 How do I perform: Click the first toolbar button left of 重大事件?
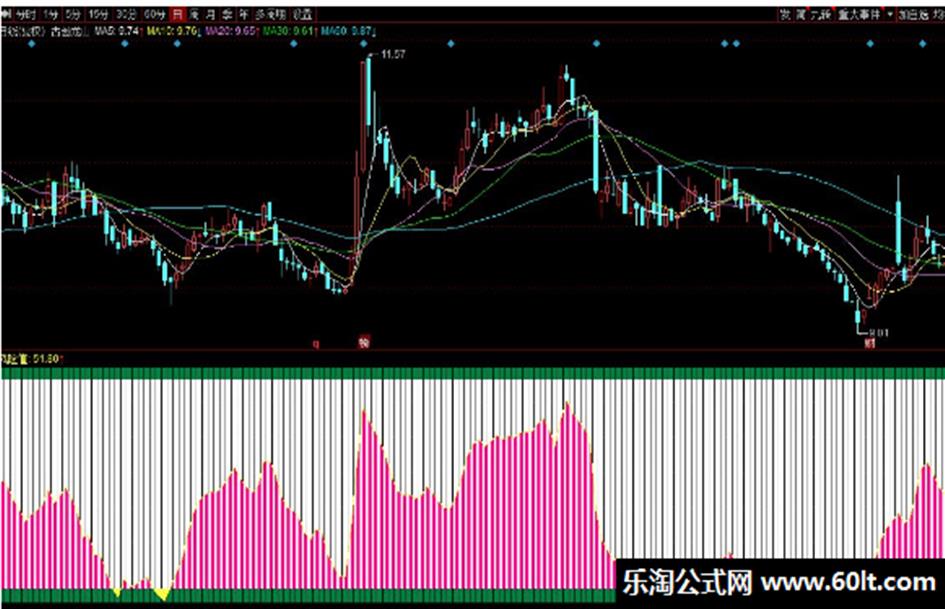pos(785,14)
